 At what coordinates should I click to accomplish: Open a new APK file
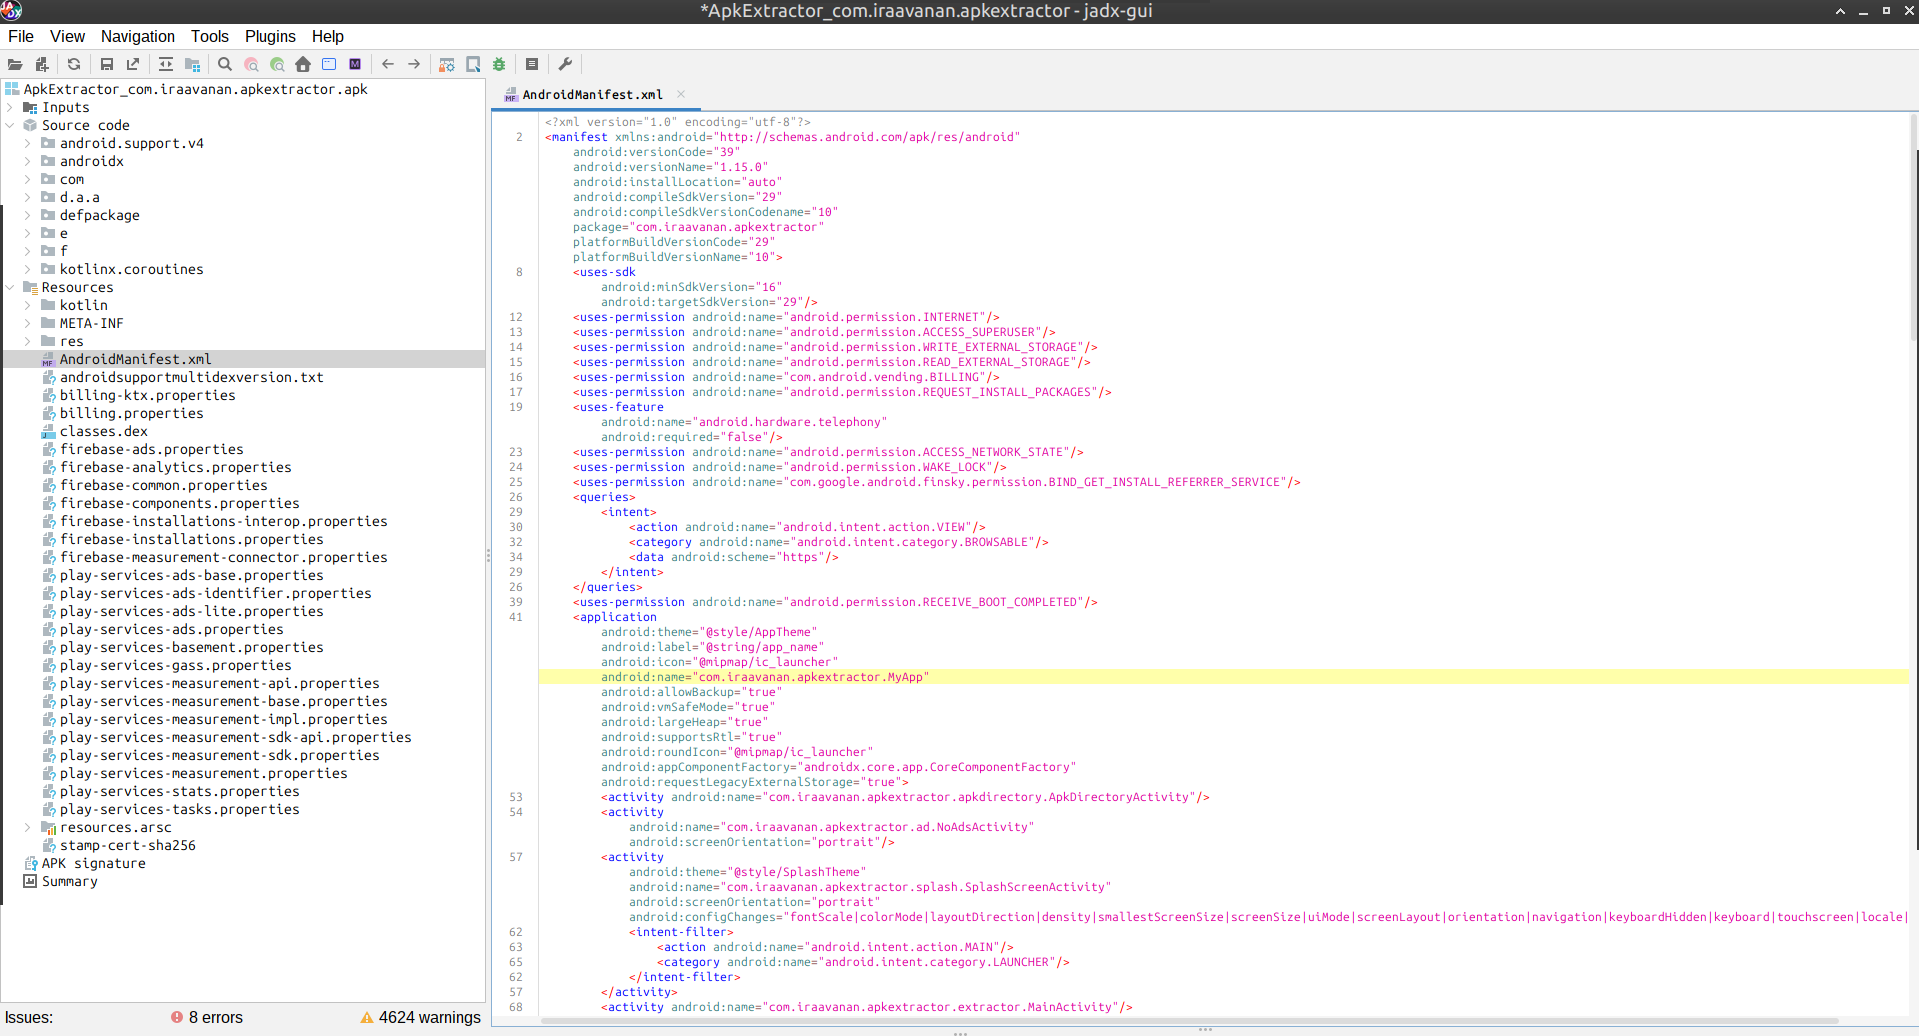click(15, 64)
